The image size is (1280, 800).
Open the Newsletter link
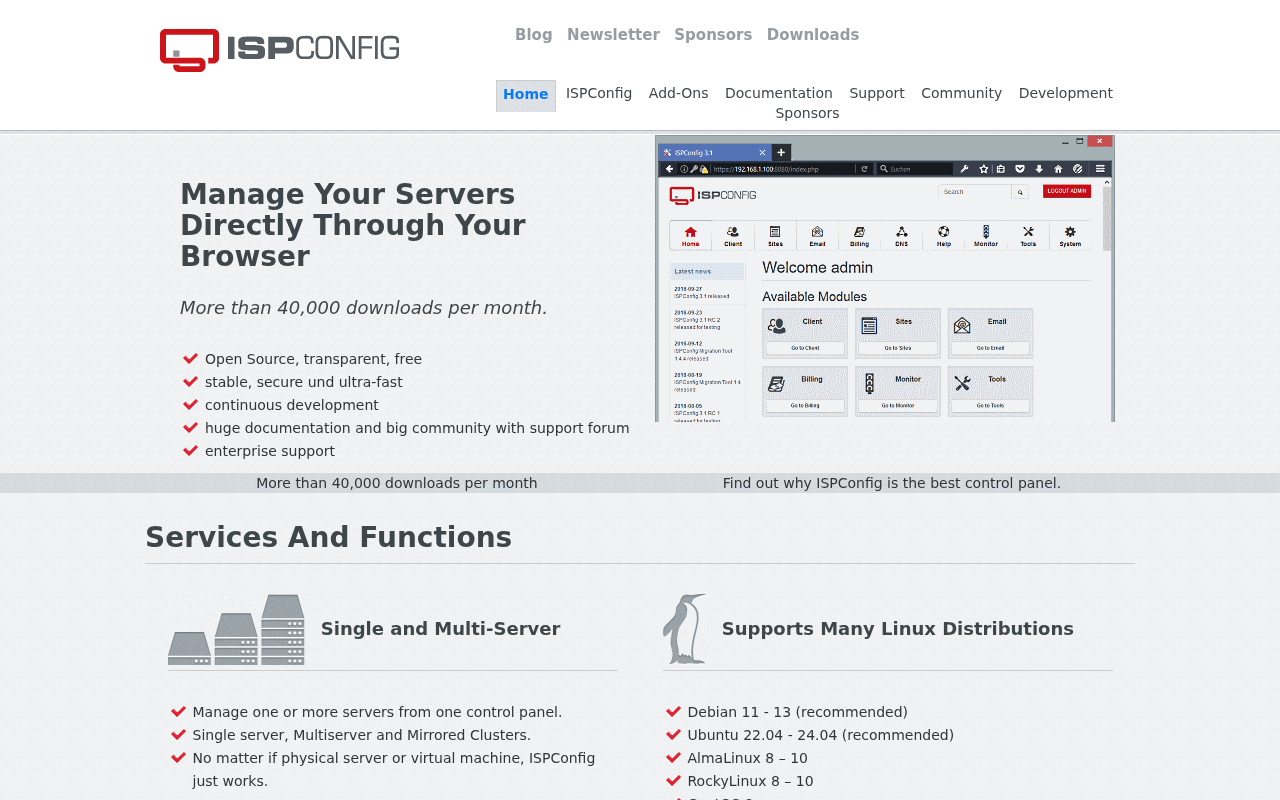[x=613, y=35]
